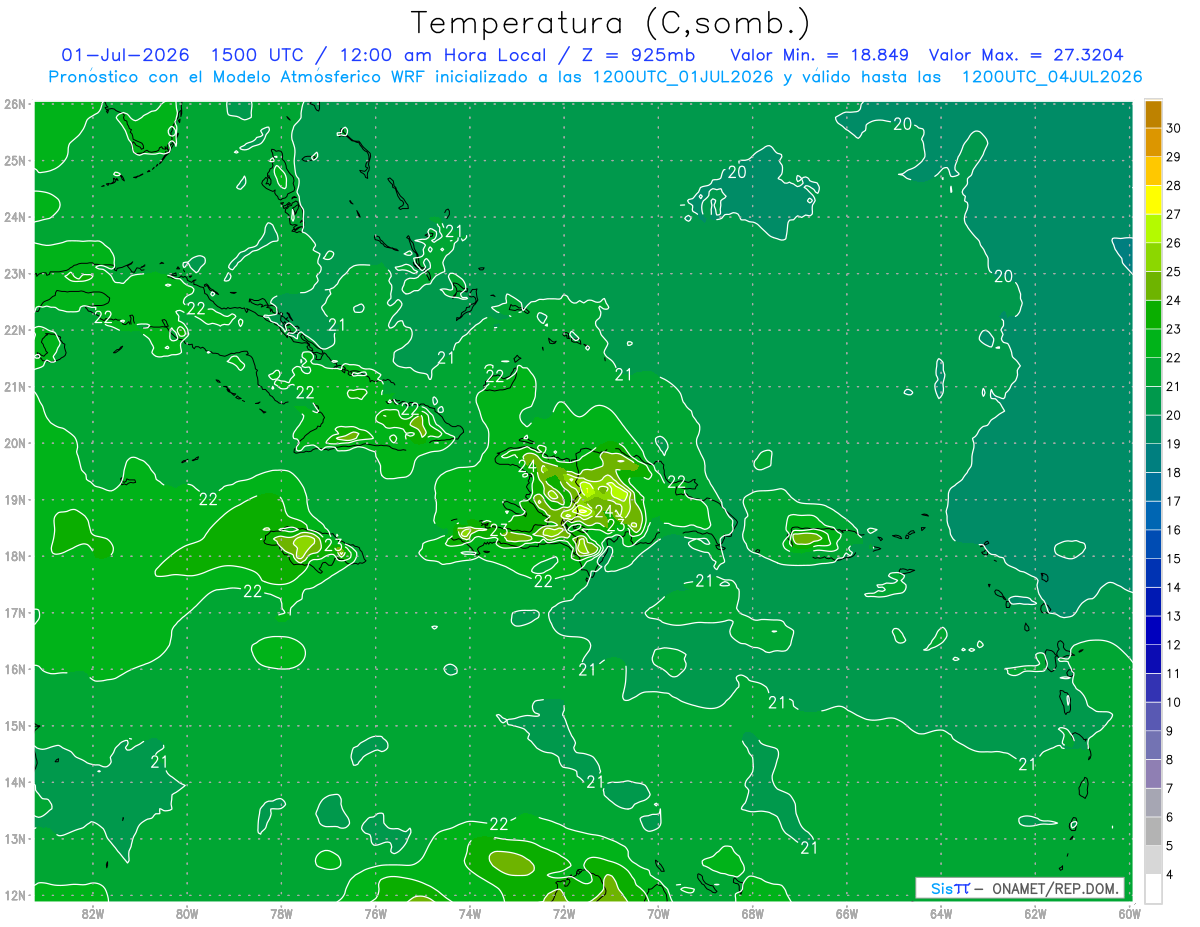Click the yellow colorbar swatch between 27 and 28
This screenshot has height=927, width=1200.
click(x=1153, y=199)
